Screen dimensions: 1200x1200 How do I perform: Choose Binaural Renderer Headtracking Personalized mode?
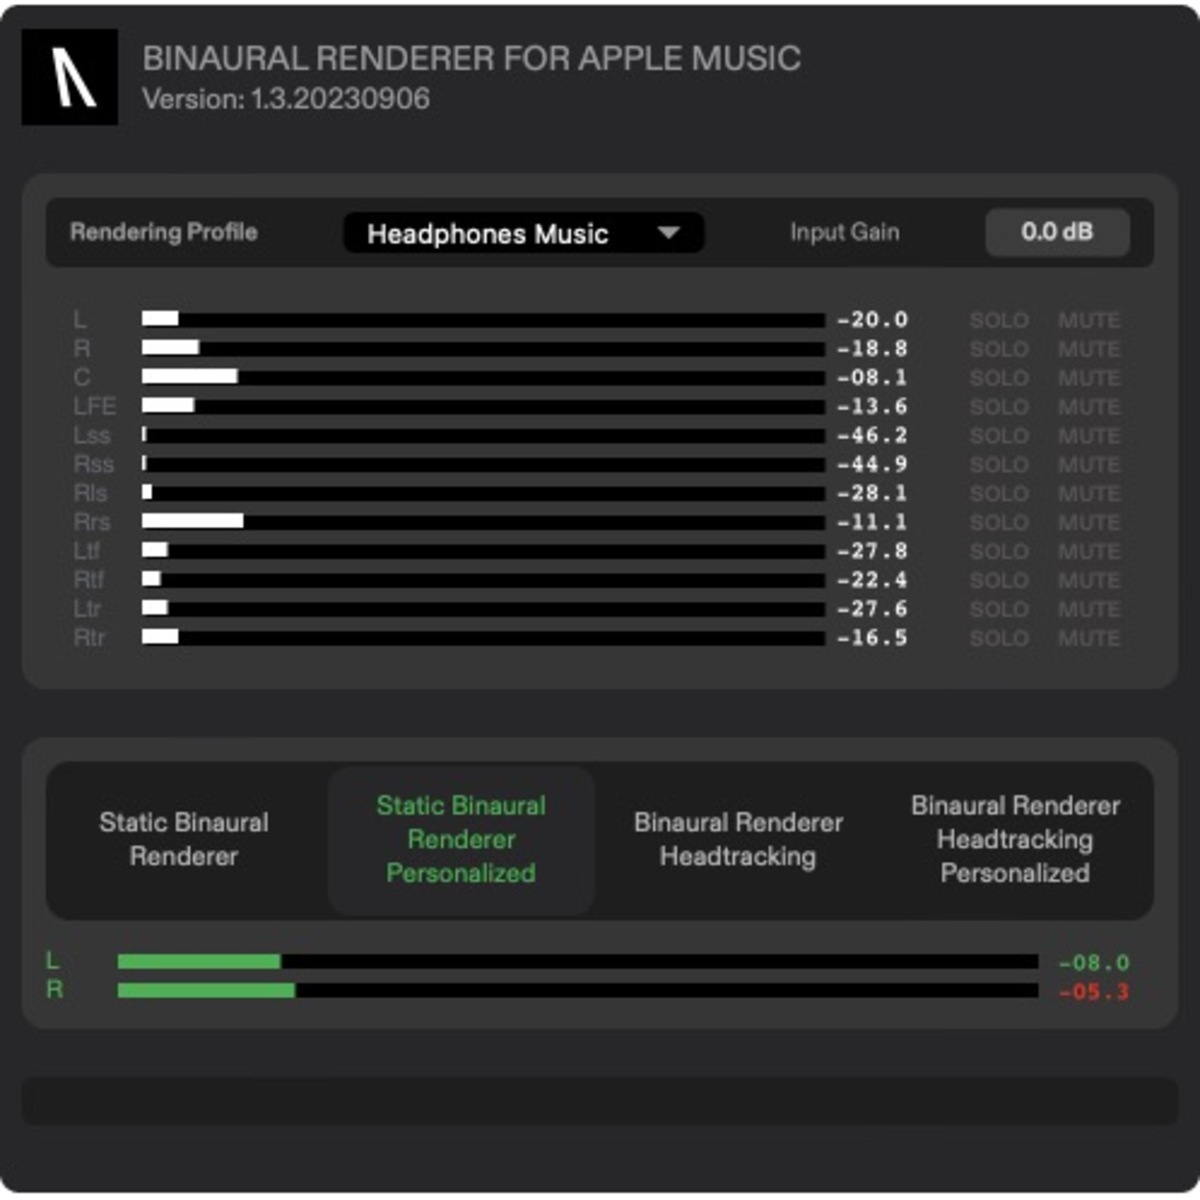(1015, 840)
